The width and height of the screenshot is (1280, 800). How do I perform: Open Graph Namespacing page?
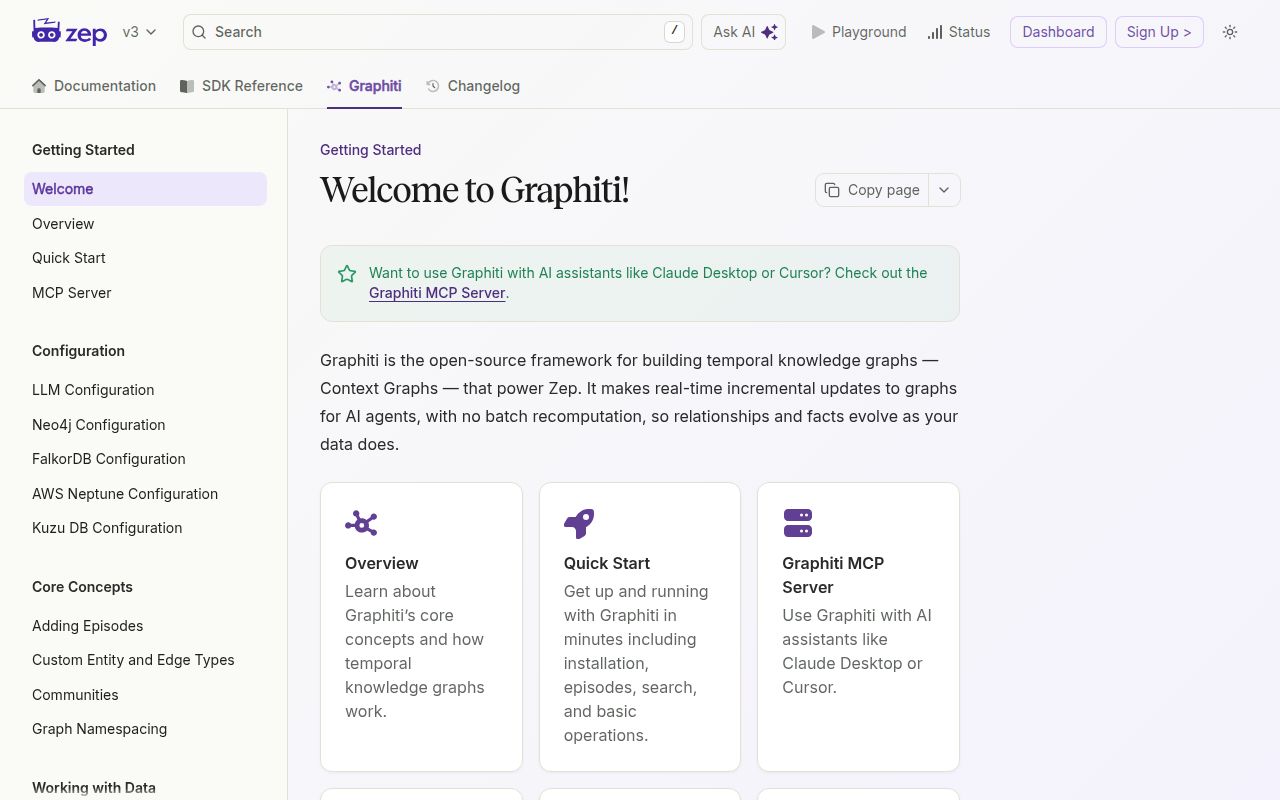tap(145, 729)
